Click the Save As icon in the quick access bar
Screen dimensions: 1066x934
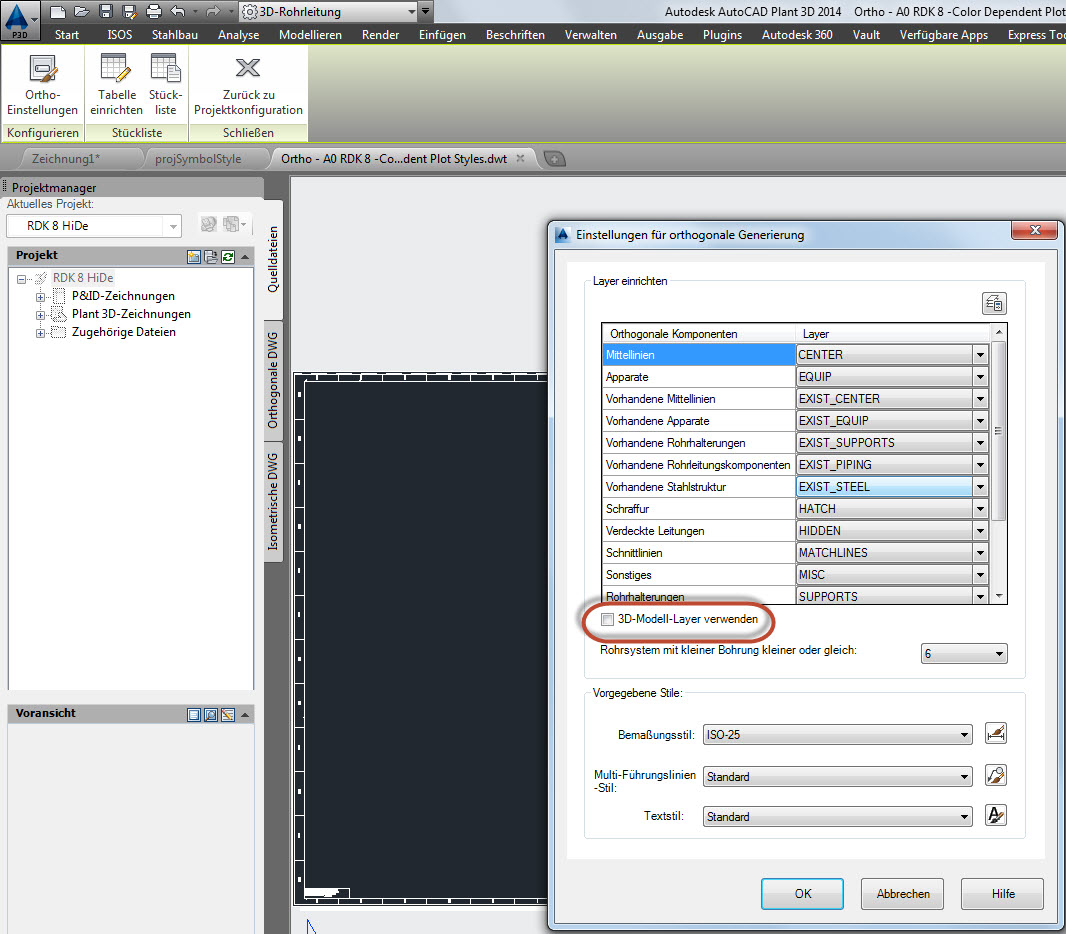coord(129,12)
